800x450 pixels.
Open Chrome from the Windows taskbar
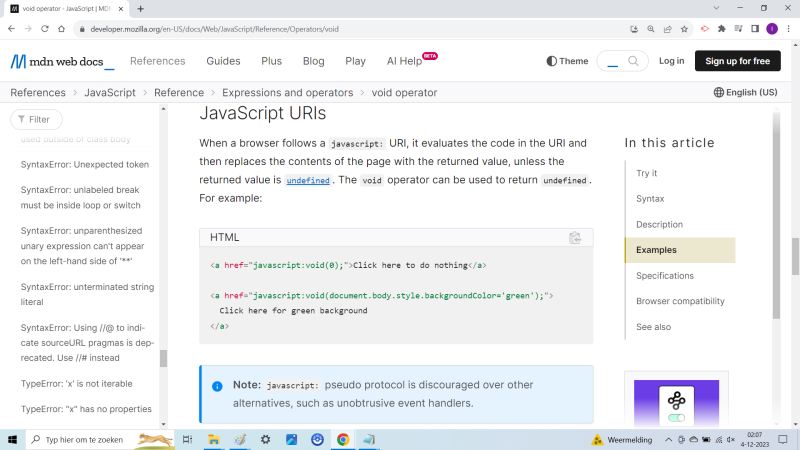click(x=343, y=439)
